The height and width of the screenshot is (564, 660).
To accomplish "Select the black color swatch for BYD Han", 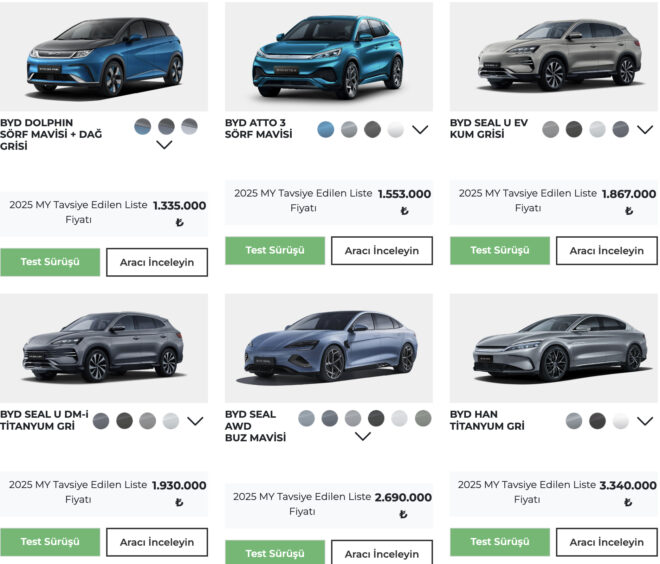I will point(598,421).
